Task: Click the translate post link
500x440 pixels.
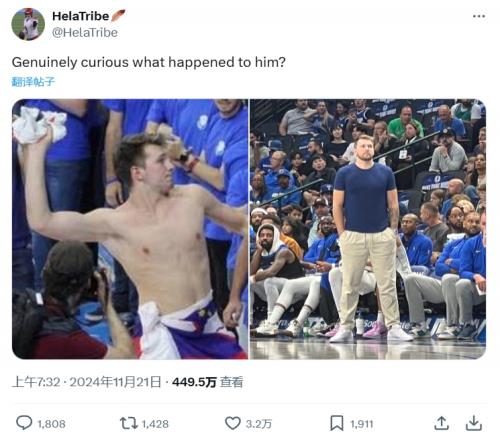Action: pyautogui.click(x=33, y=81)
